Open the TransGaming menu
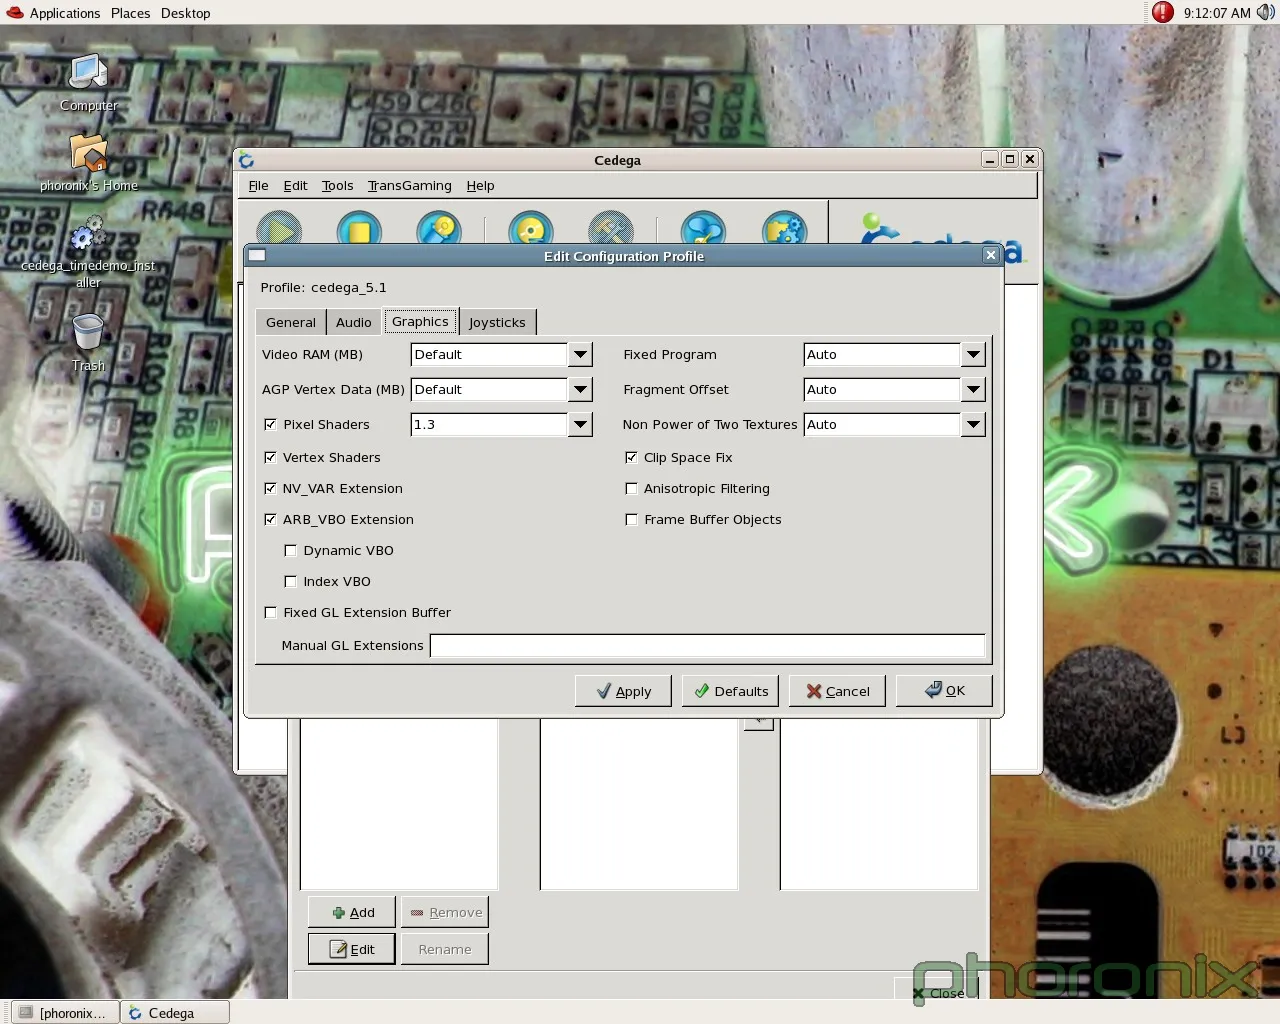 coord(409,185)
